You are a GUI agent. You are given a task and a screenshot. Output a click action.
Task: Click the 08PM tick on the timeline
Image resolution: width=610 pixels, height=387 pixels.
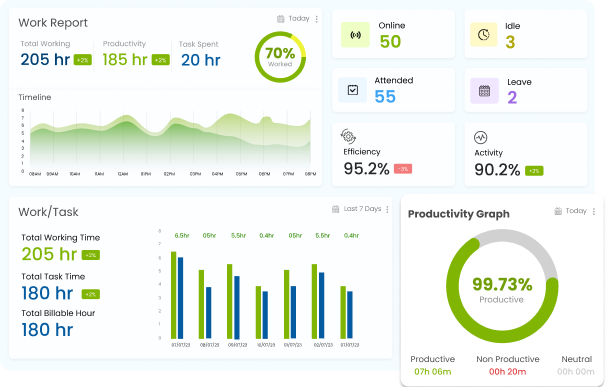[x=310, y=174]
